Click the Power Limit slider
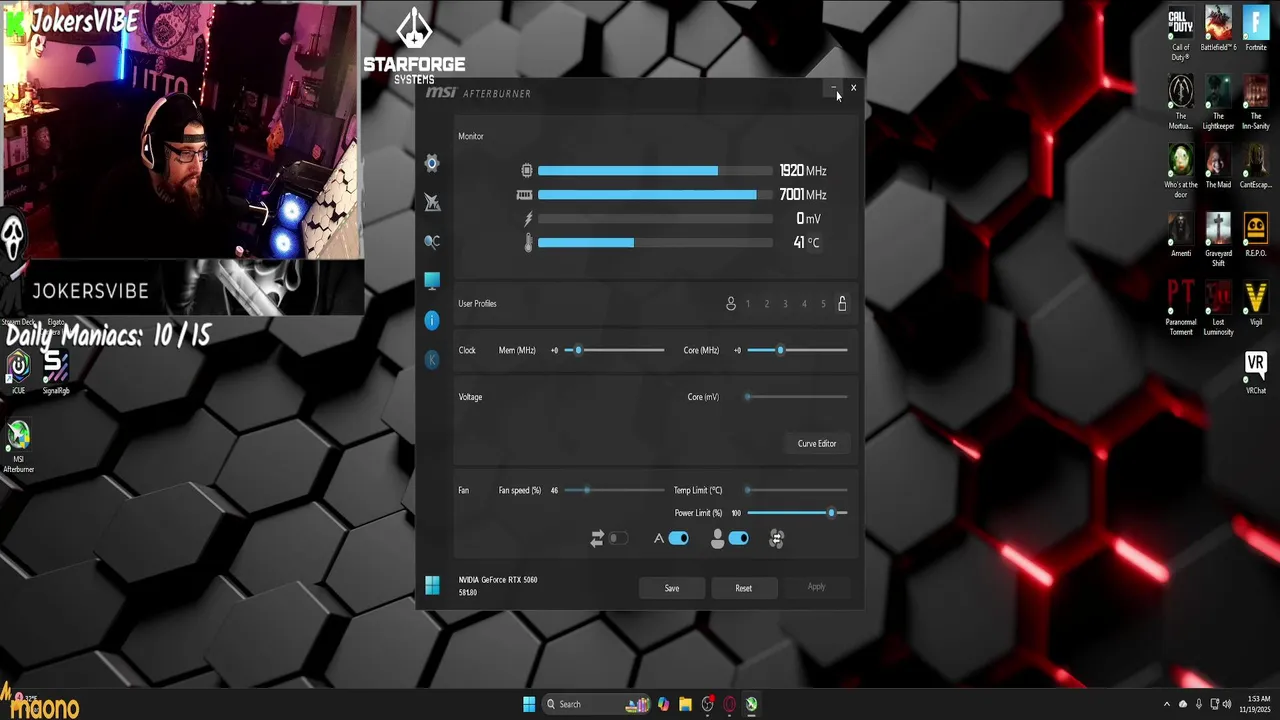Viewport: 1280px width, 720px height. (797, 513)
